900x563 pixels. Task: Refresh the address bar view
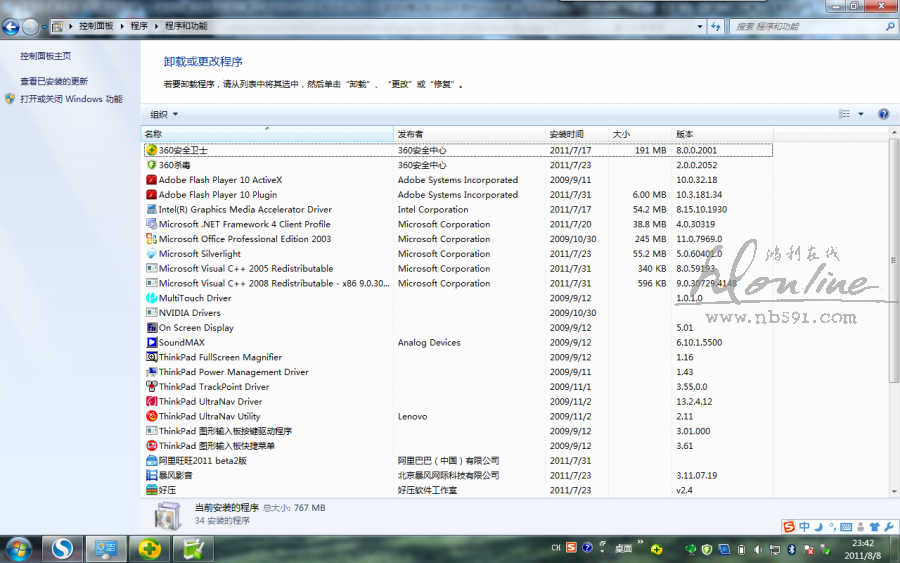[x=717, y=26]
